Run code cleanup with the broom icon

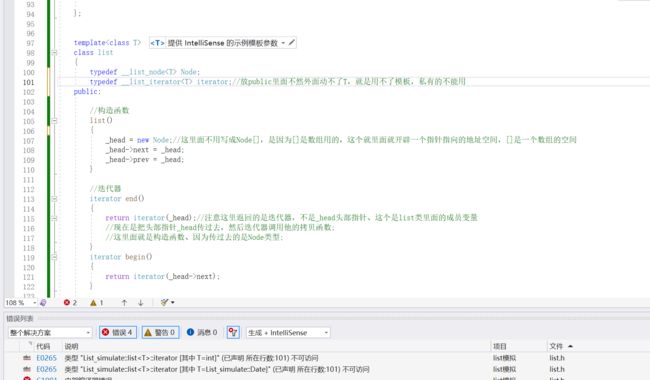tap(165, 303)
